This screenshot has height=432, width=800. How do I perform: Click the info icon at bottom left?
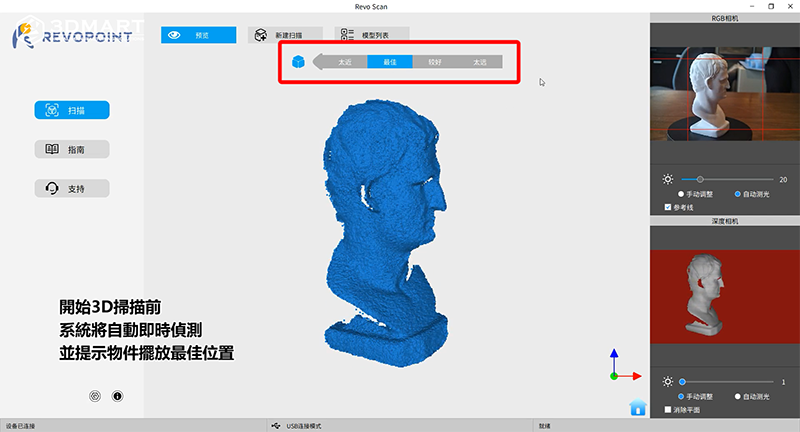click(x=117, y=396)
